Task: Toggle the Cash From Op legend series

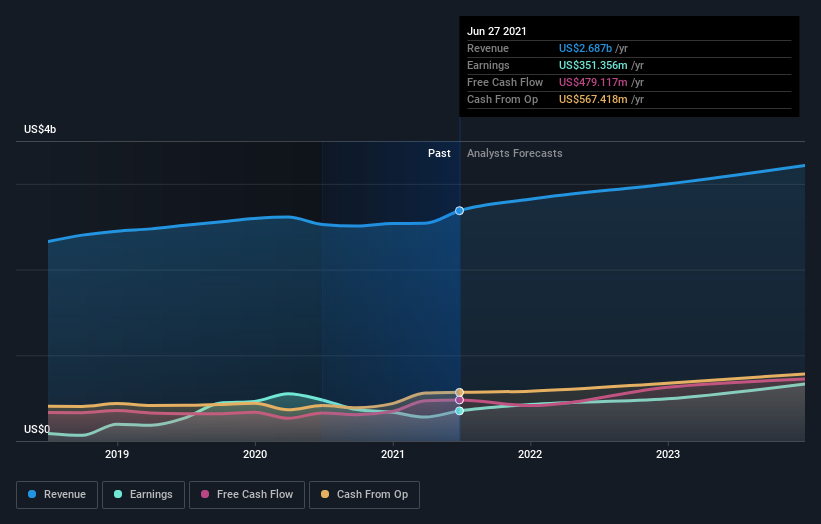Action: click(x=364, y=495)
